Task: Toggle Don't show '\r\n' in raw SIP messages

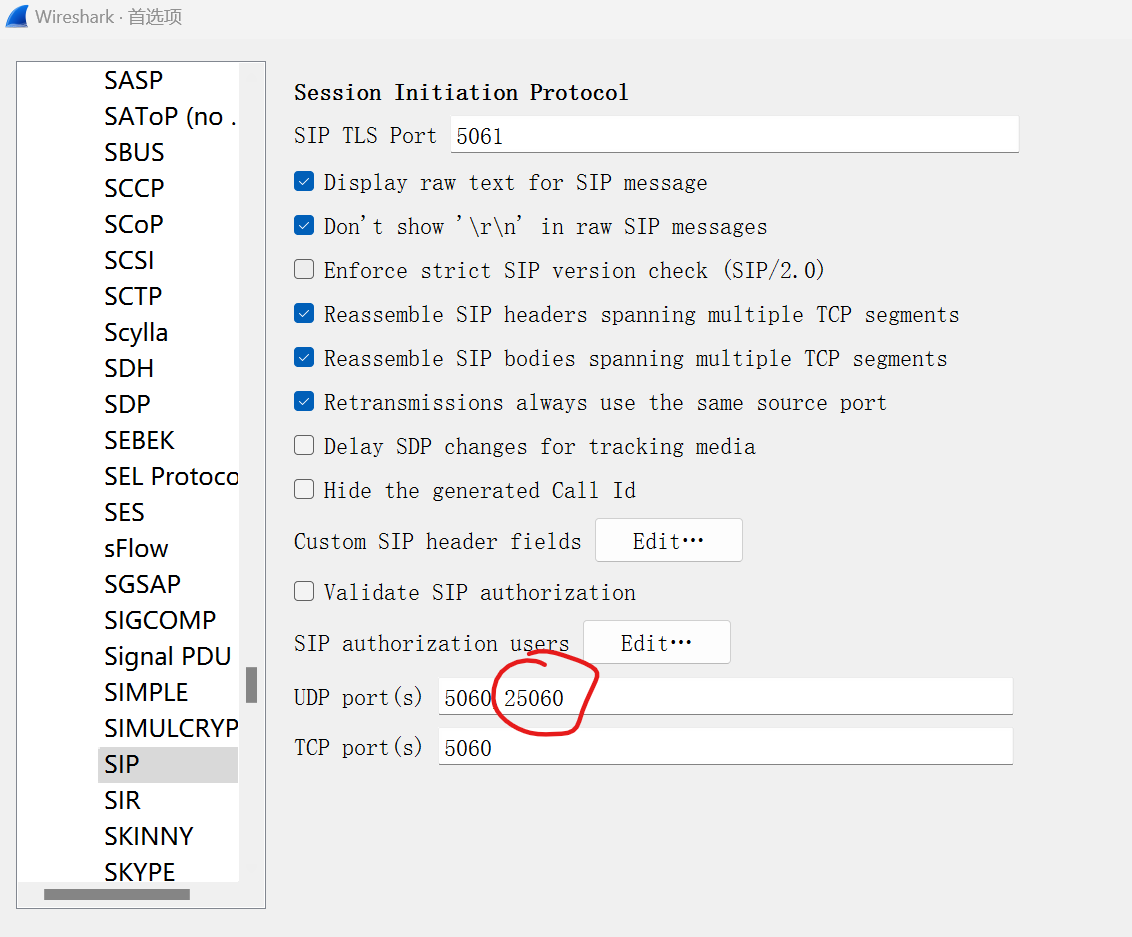Action: point(304,226)
